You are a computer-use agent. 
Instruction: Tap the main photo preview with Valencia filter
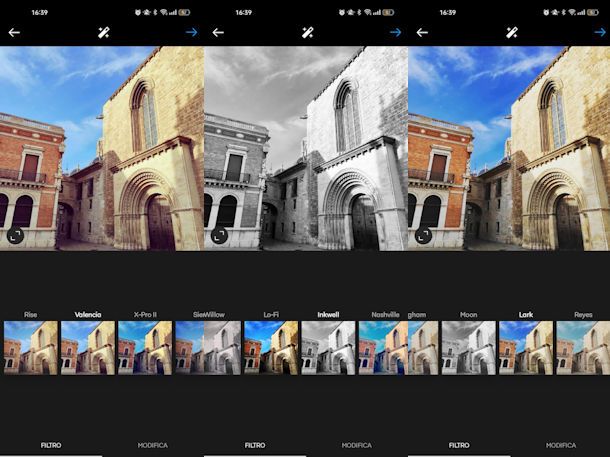point(102,148)
